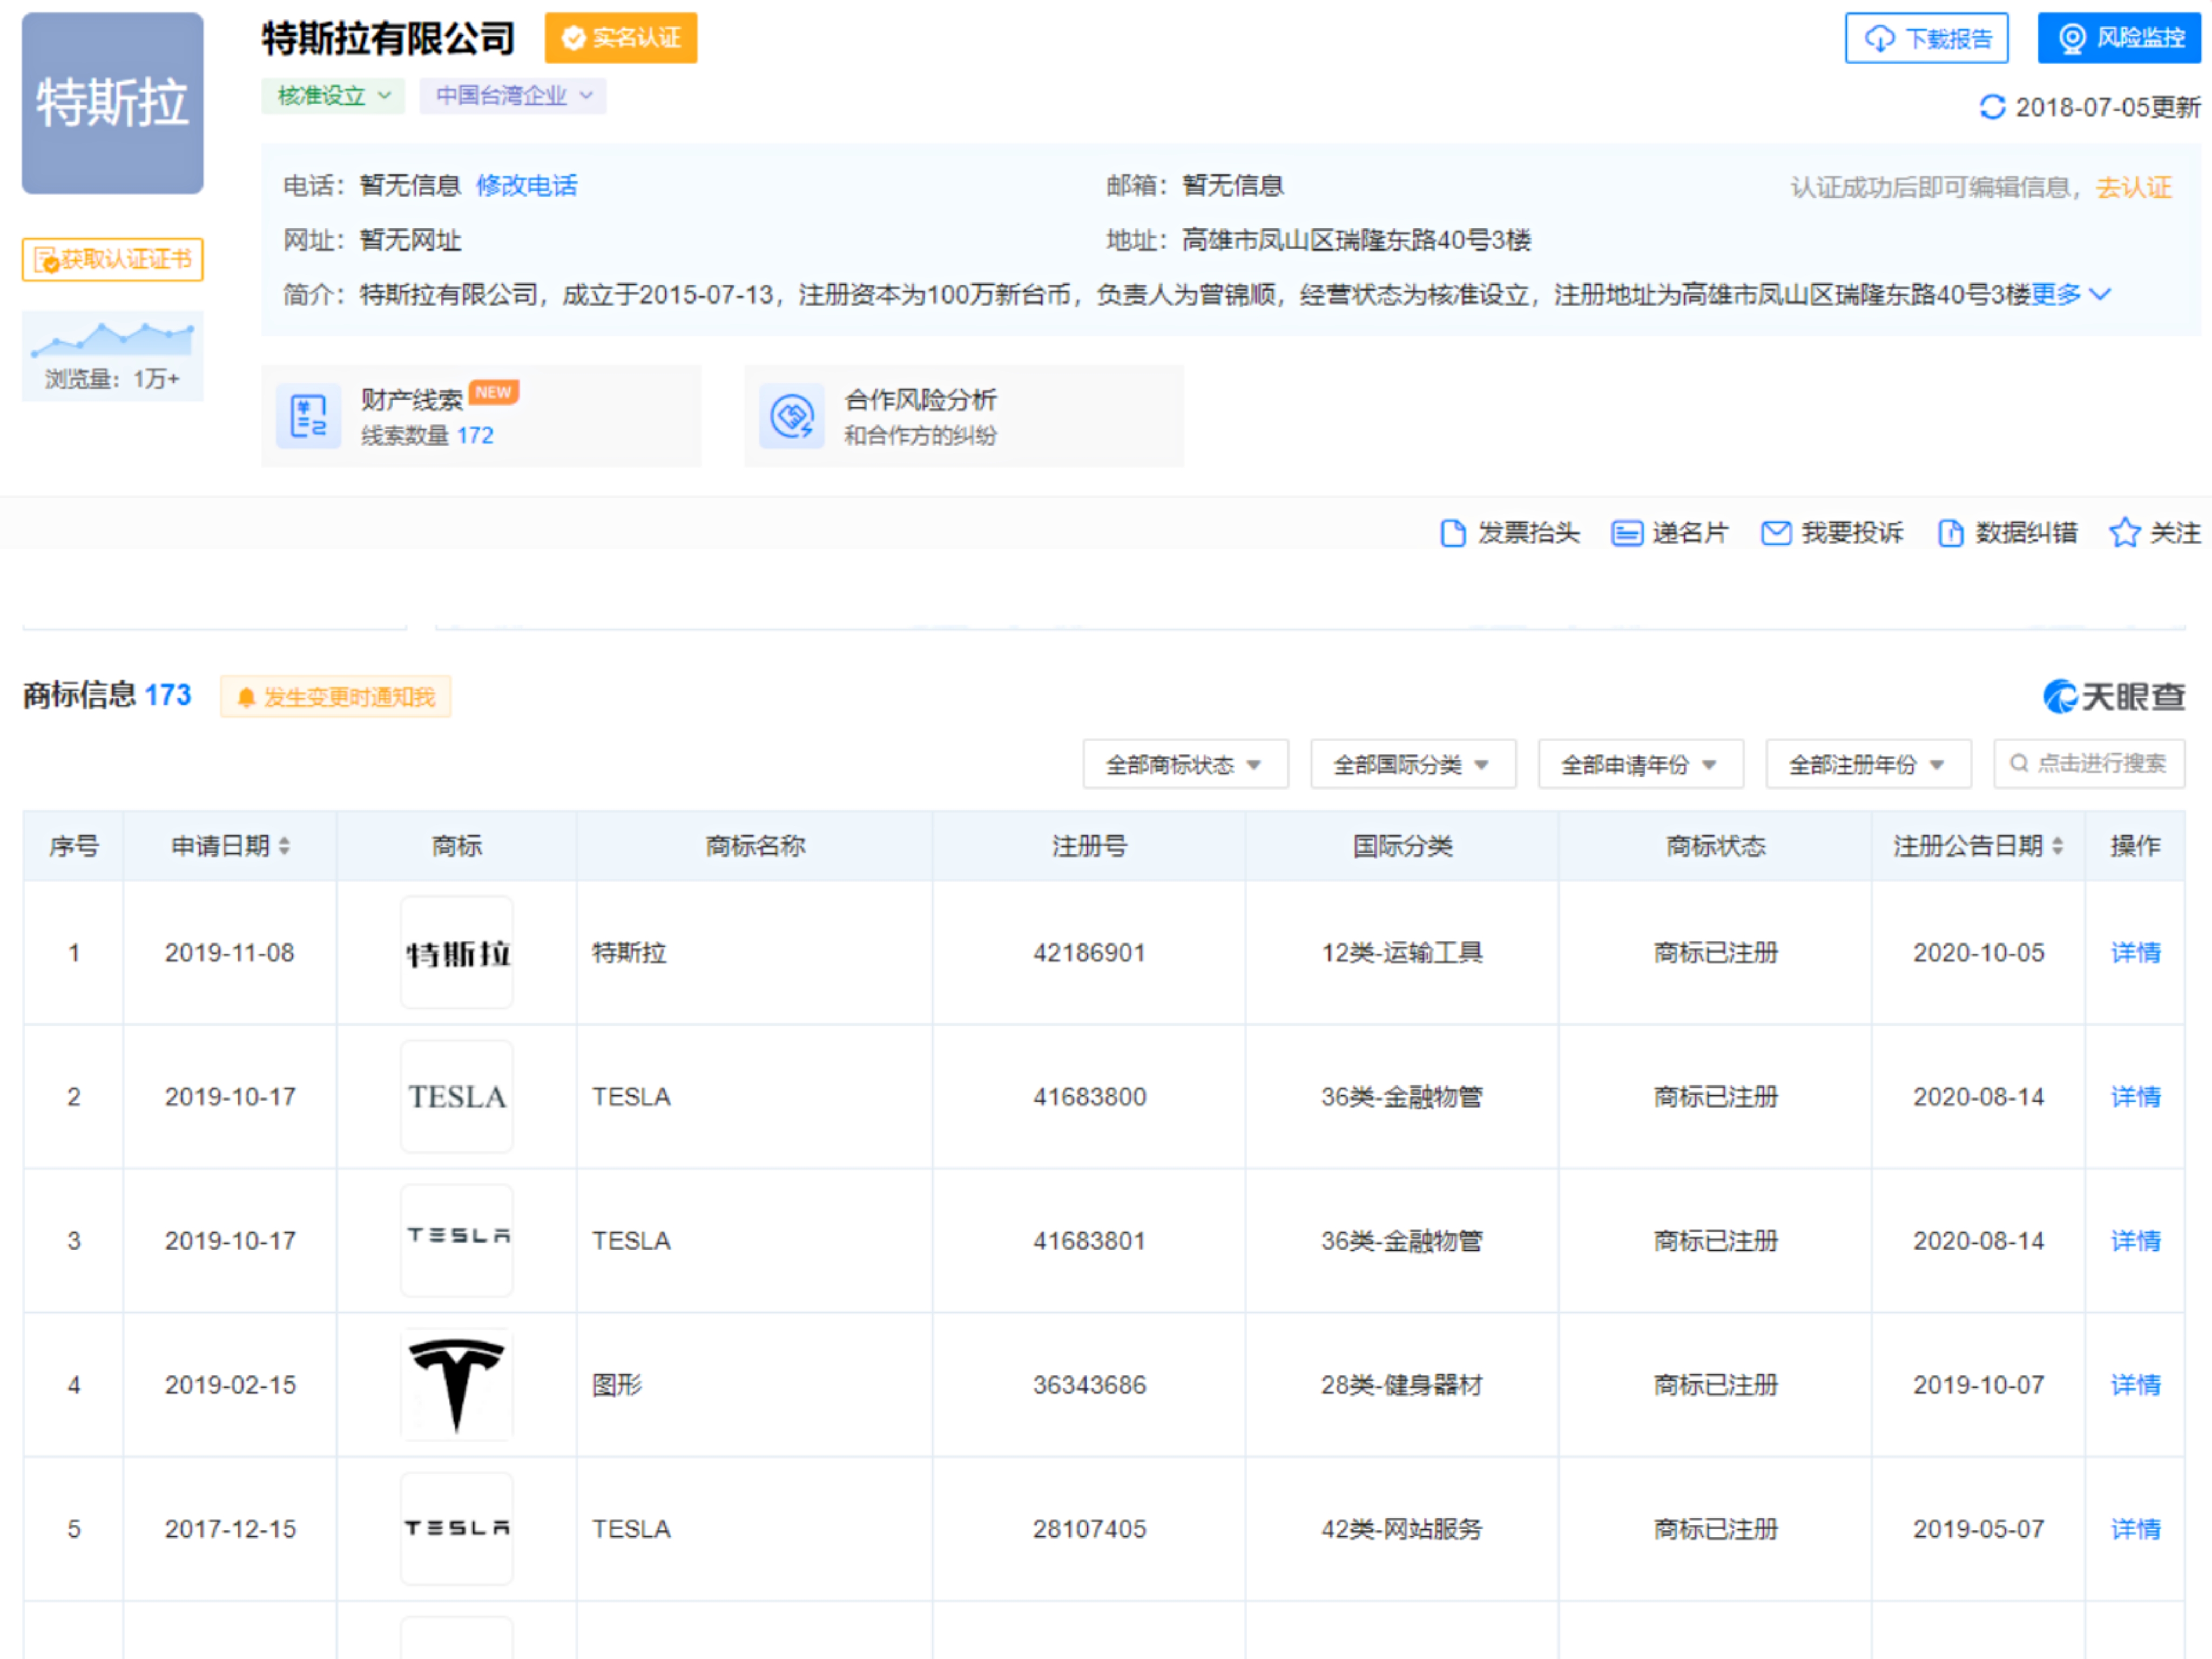Click the 商标状态 column header
Screen dimensions: 2212x1659
click(x=1715, y=847)
